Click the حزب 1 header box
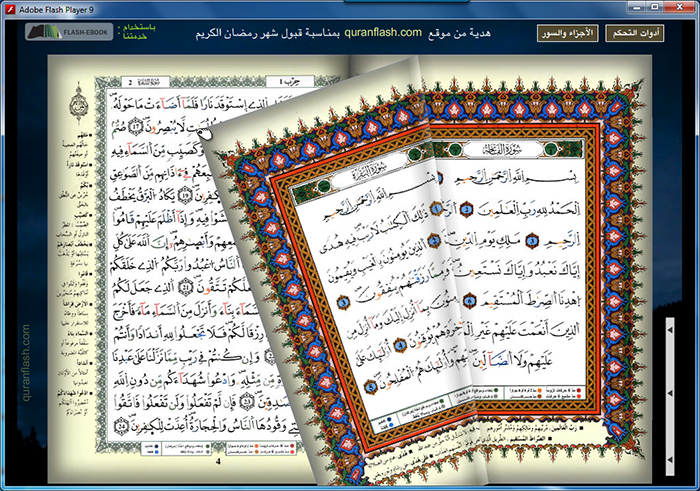Image resolution: width=700 pixels, height=491 pixels. click(290, 82)
